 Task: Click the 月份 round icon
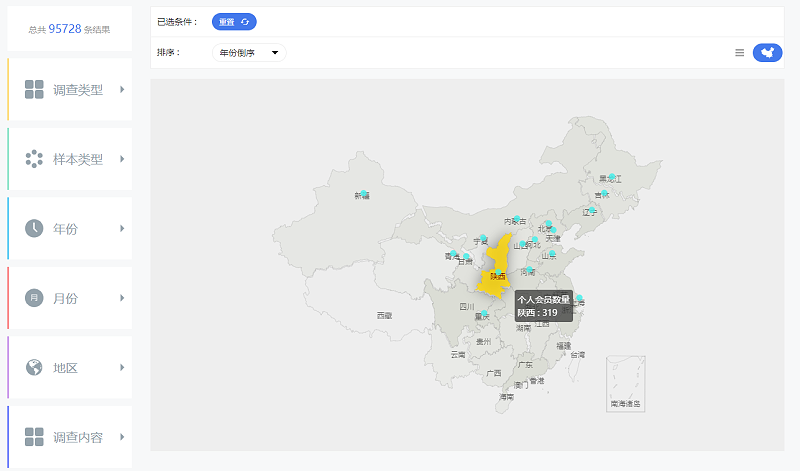point(34,298)
